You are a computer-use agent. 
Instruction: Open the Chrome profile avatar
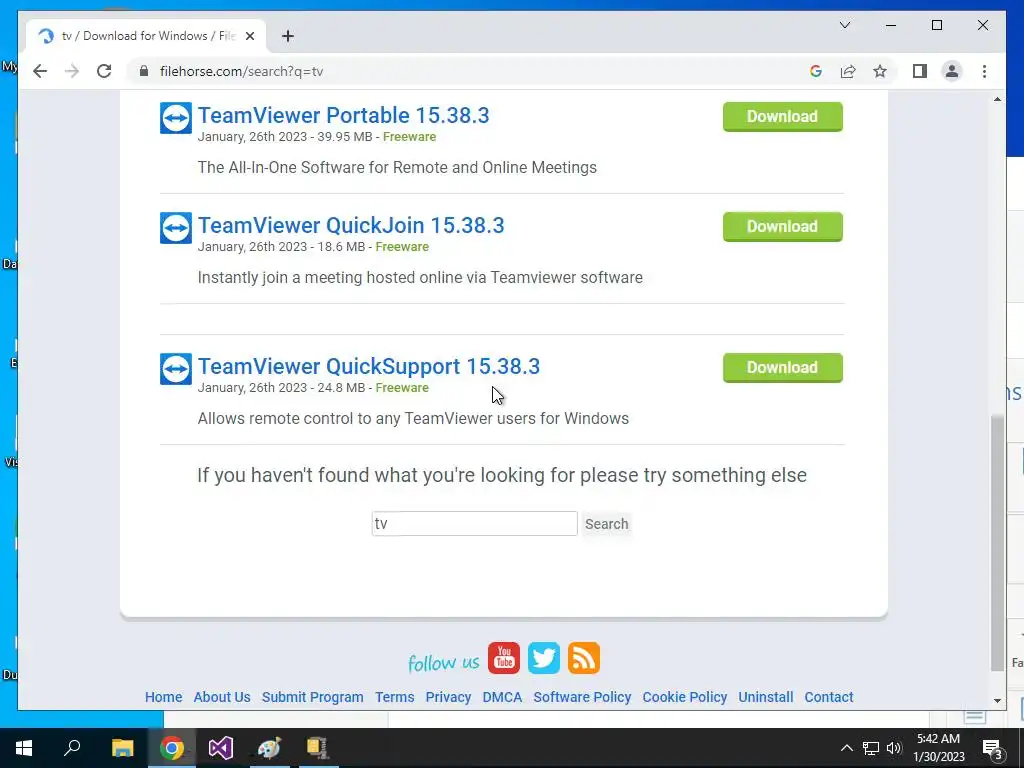[952, 71]
